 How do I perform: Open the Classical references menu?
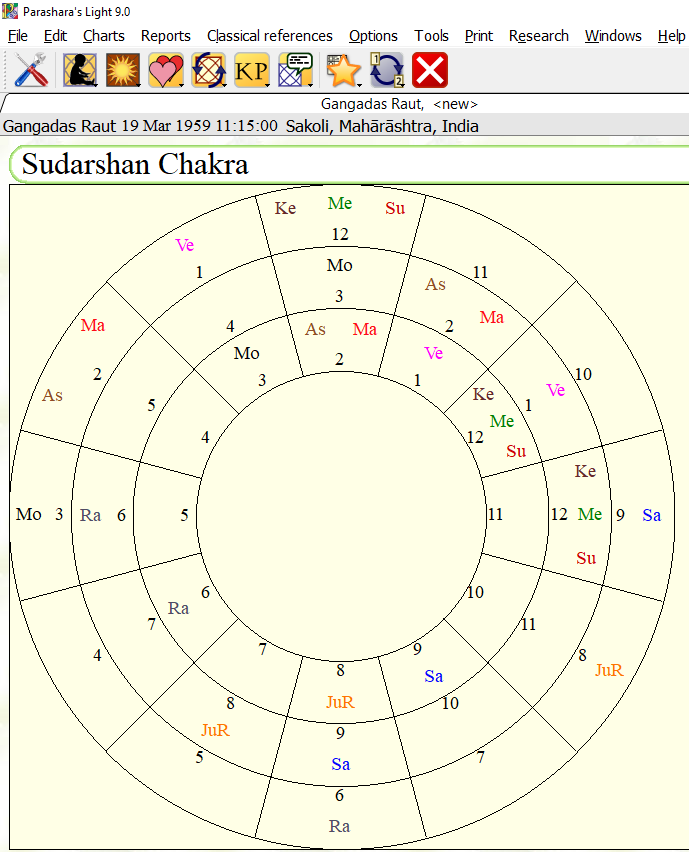pos(269,36)
